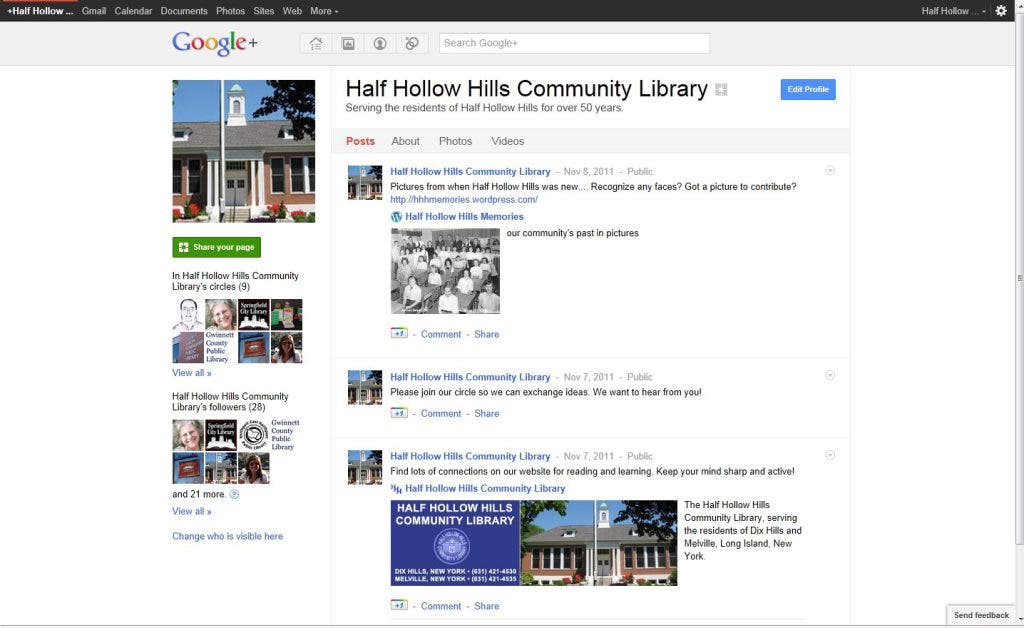Open Half Hollow Hills Community Library website link
The width and height of the screenshot is (1024, 628).
pyautogui.click(x=485, y=488)
